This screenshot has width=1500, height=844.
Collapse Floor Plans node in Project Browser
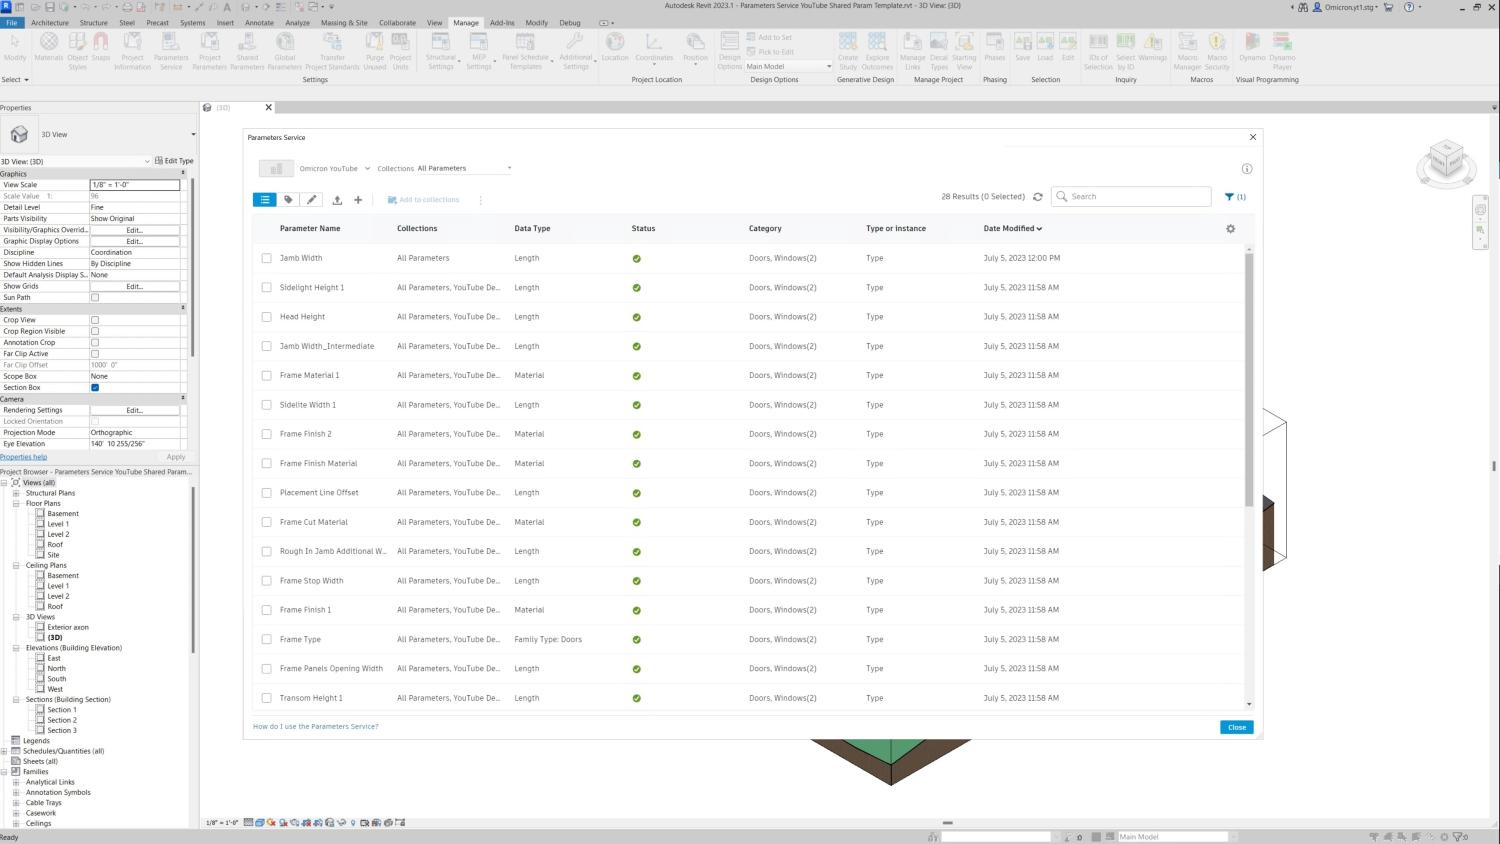click(16, 504)
